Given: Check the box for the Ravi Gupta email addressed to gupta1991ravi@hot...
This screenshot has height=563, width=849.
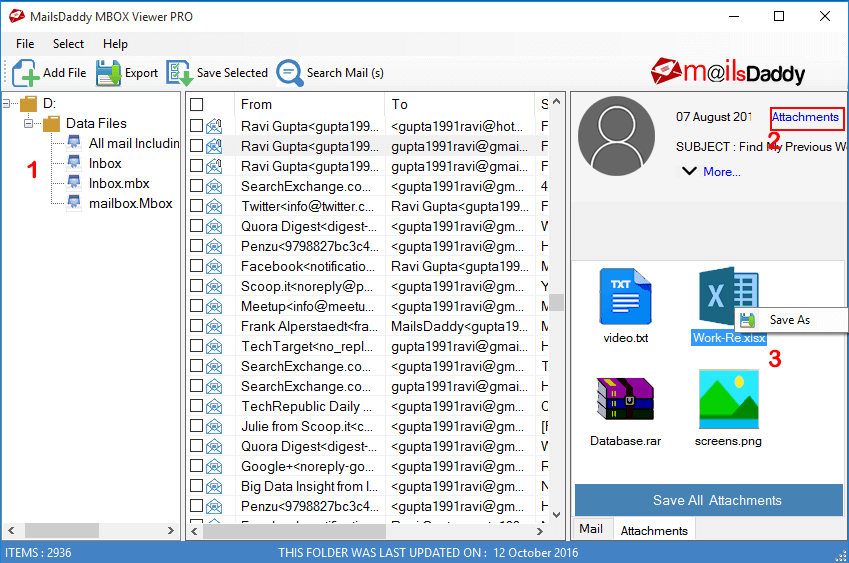Looking at the screenshot, I should 197,126.
